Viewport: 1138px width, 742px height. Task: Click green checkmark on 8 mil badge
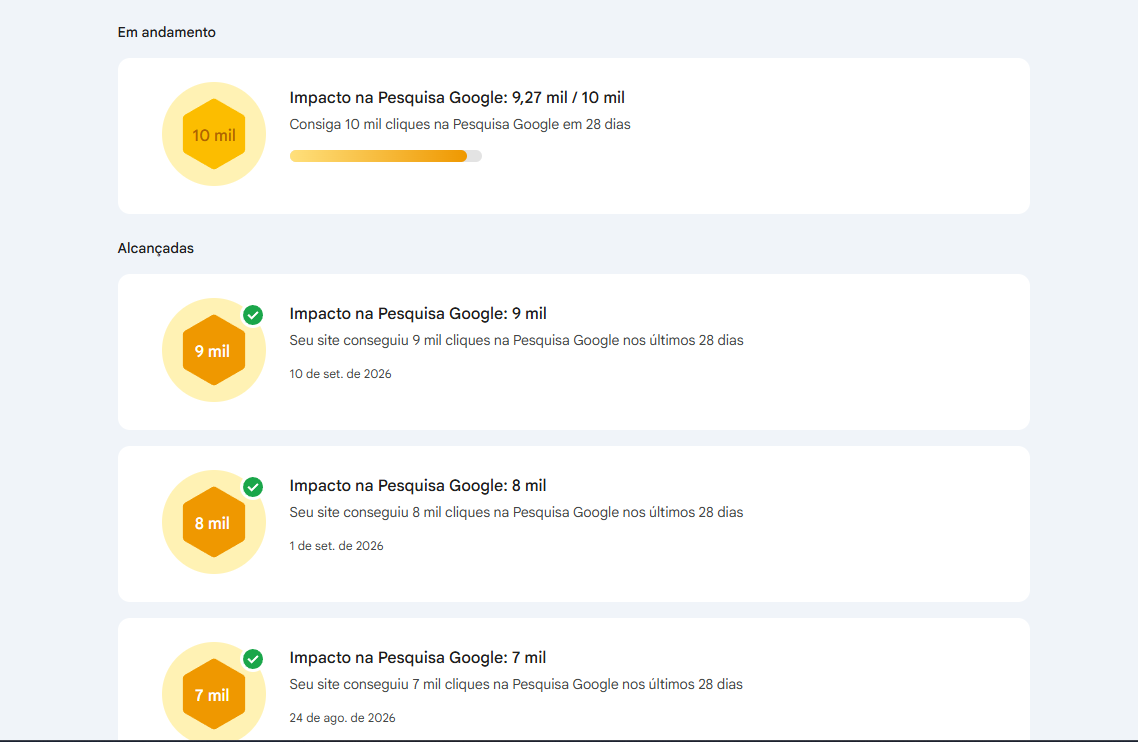pyautogui.click(x=253, y=487)
